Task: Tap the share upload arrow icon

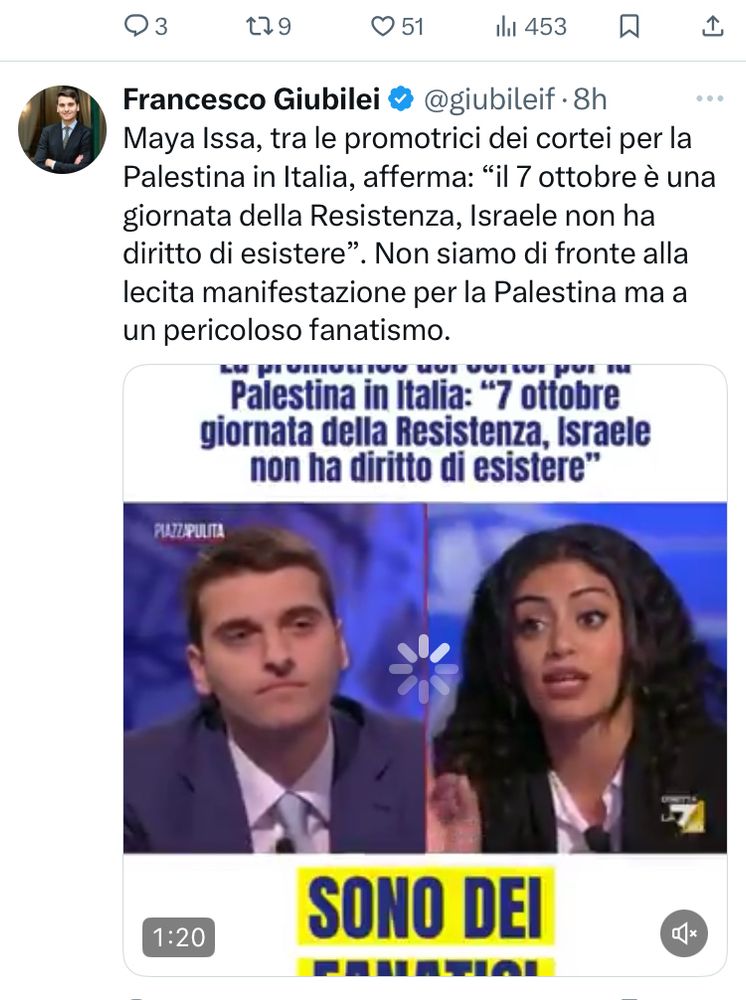Action: pos(712,26)
